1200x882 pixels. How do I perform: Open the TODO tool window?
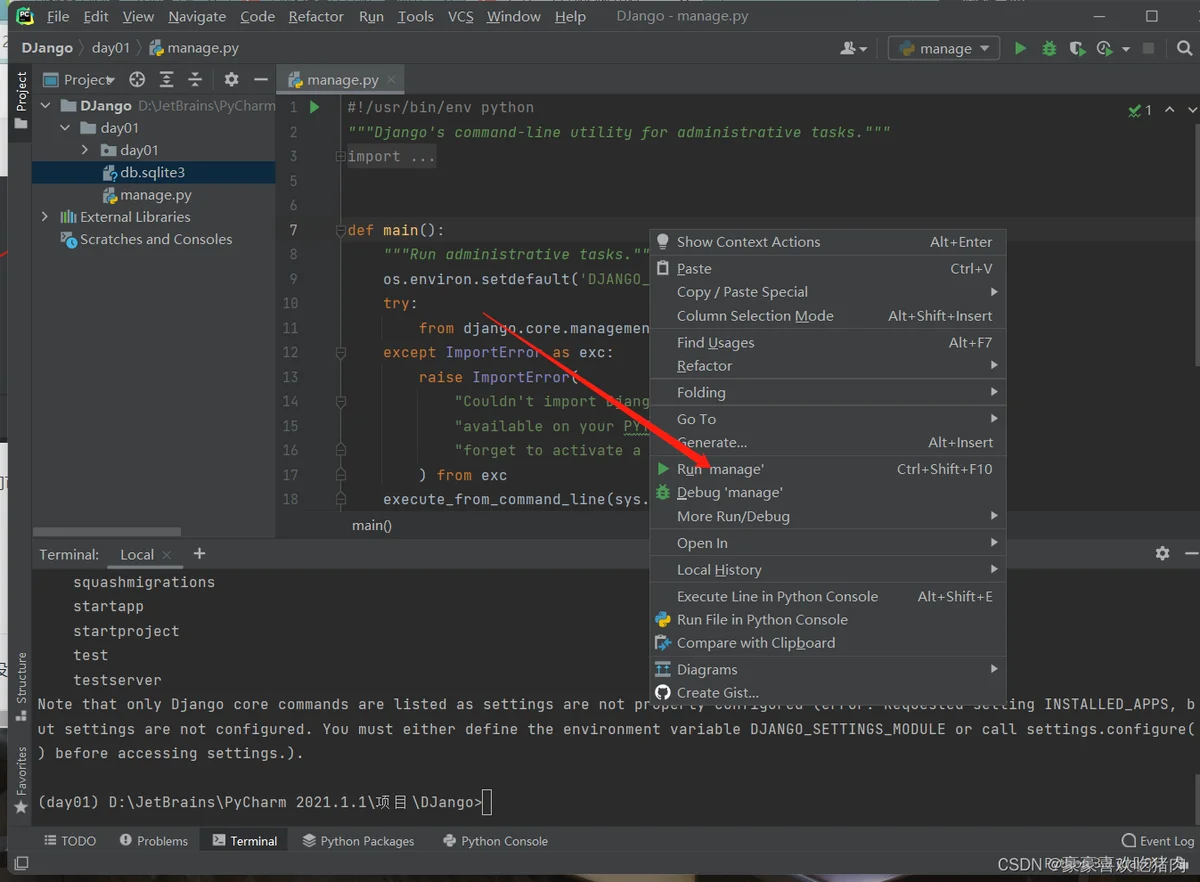click(70, 841)
